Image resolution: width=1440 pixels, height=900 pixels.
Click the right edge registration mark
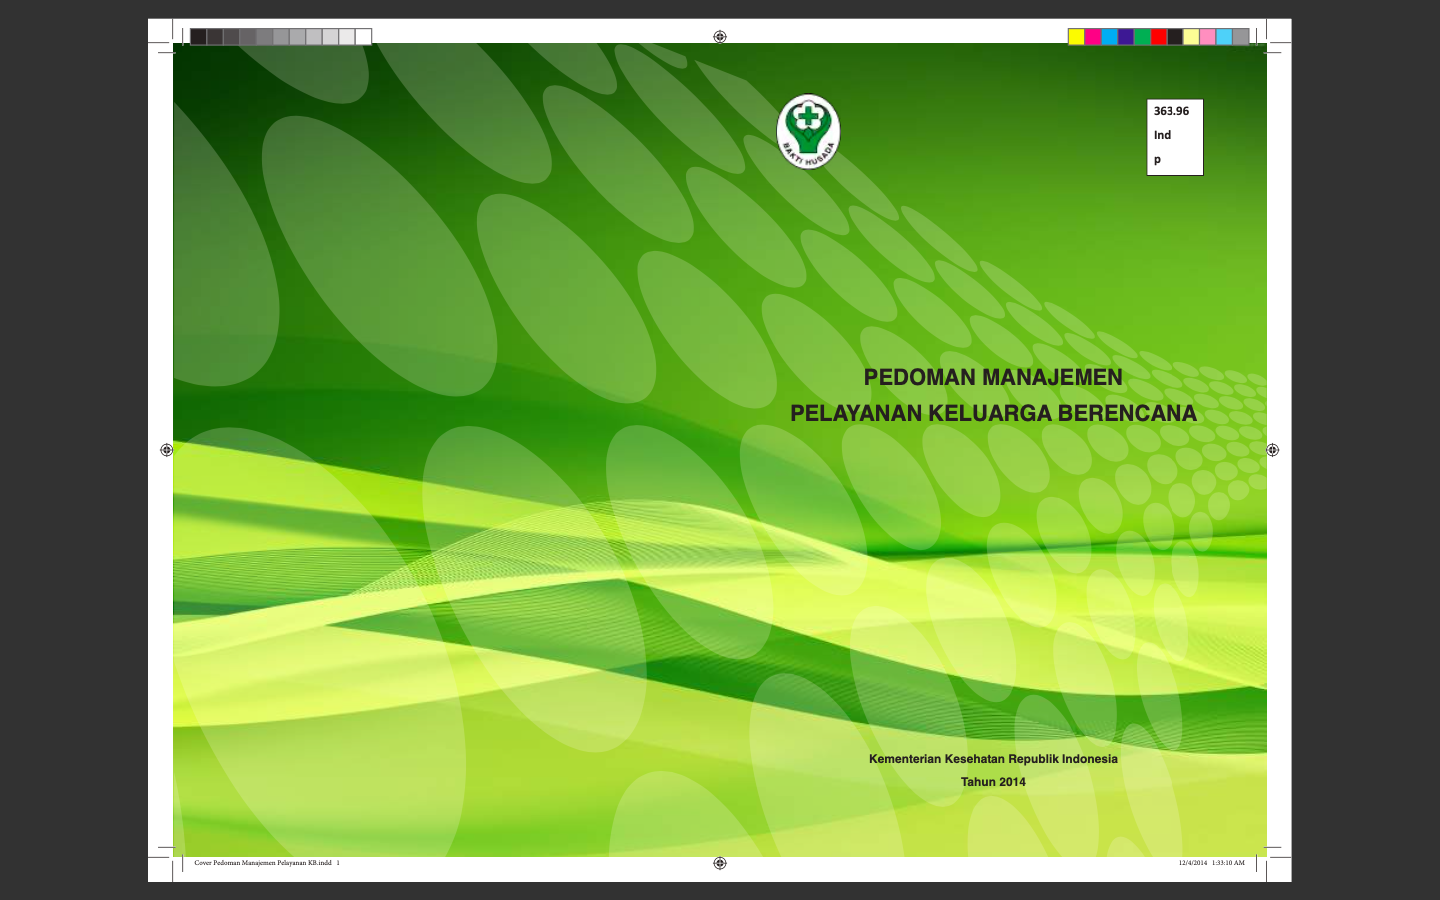(x=1273, y=450)
